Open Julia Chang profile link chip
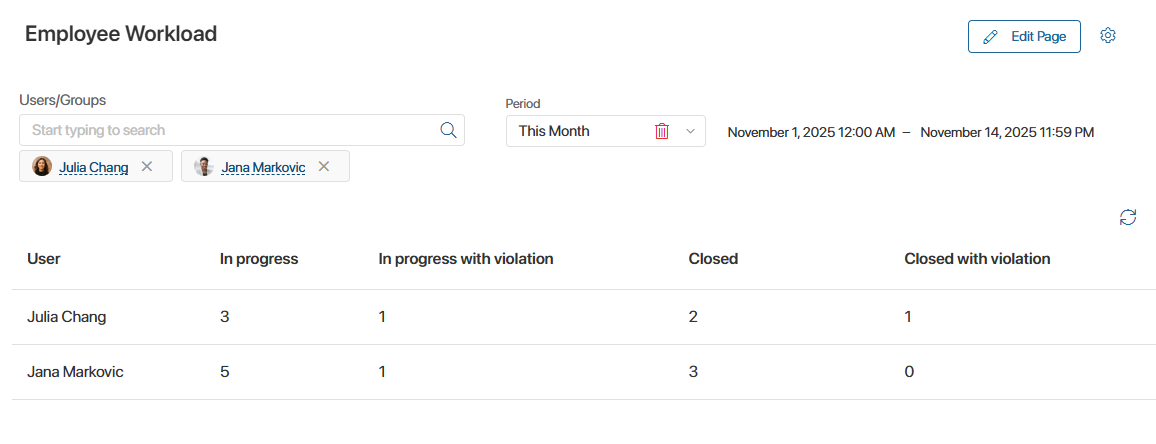This screenshot has width=1156, height=444. coord(94,167)
